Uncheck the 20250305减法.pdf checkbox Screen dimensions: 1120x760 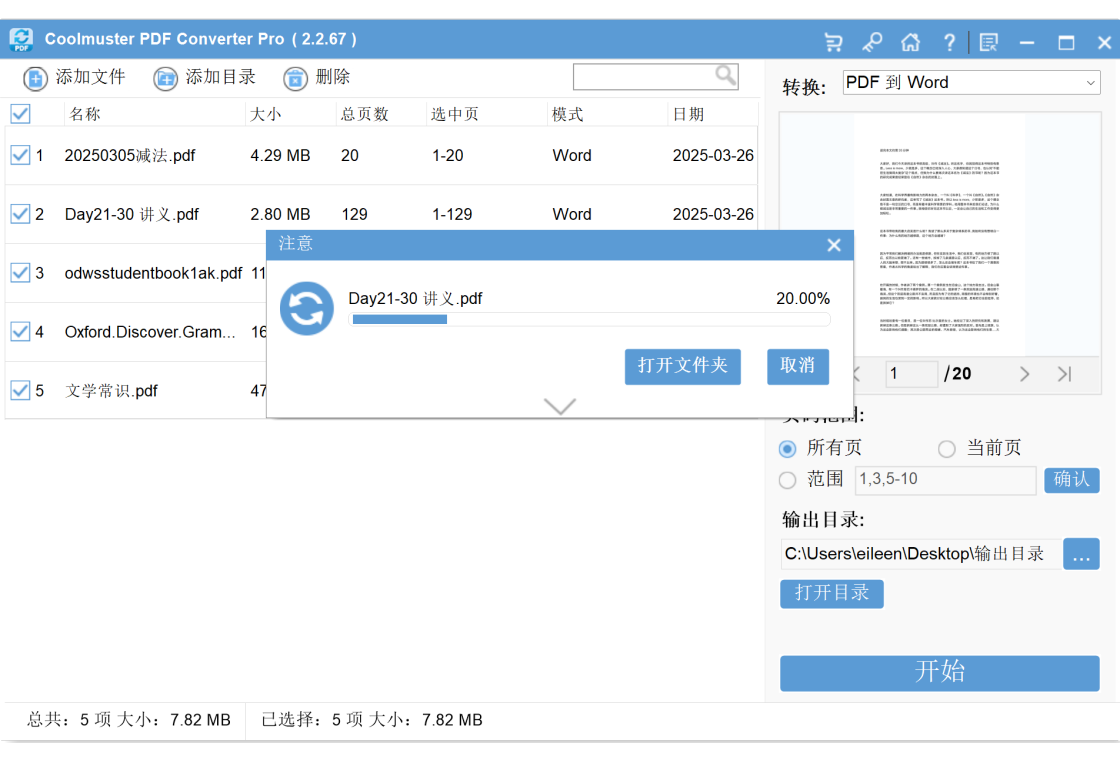coord(20,155)
